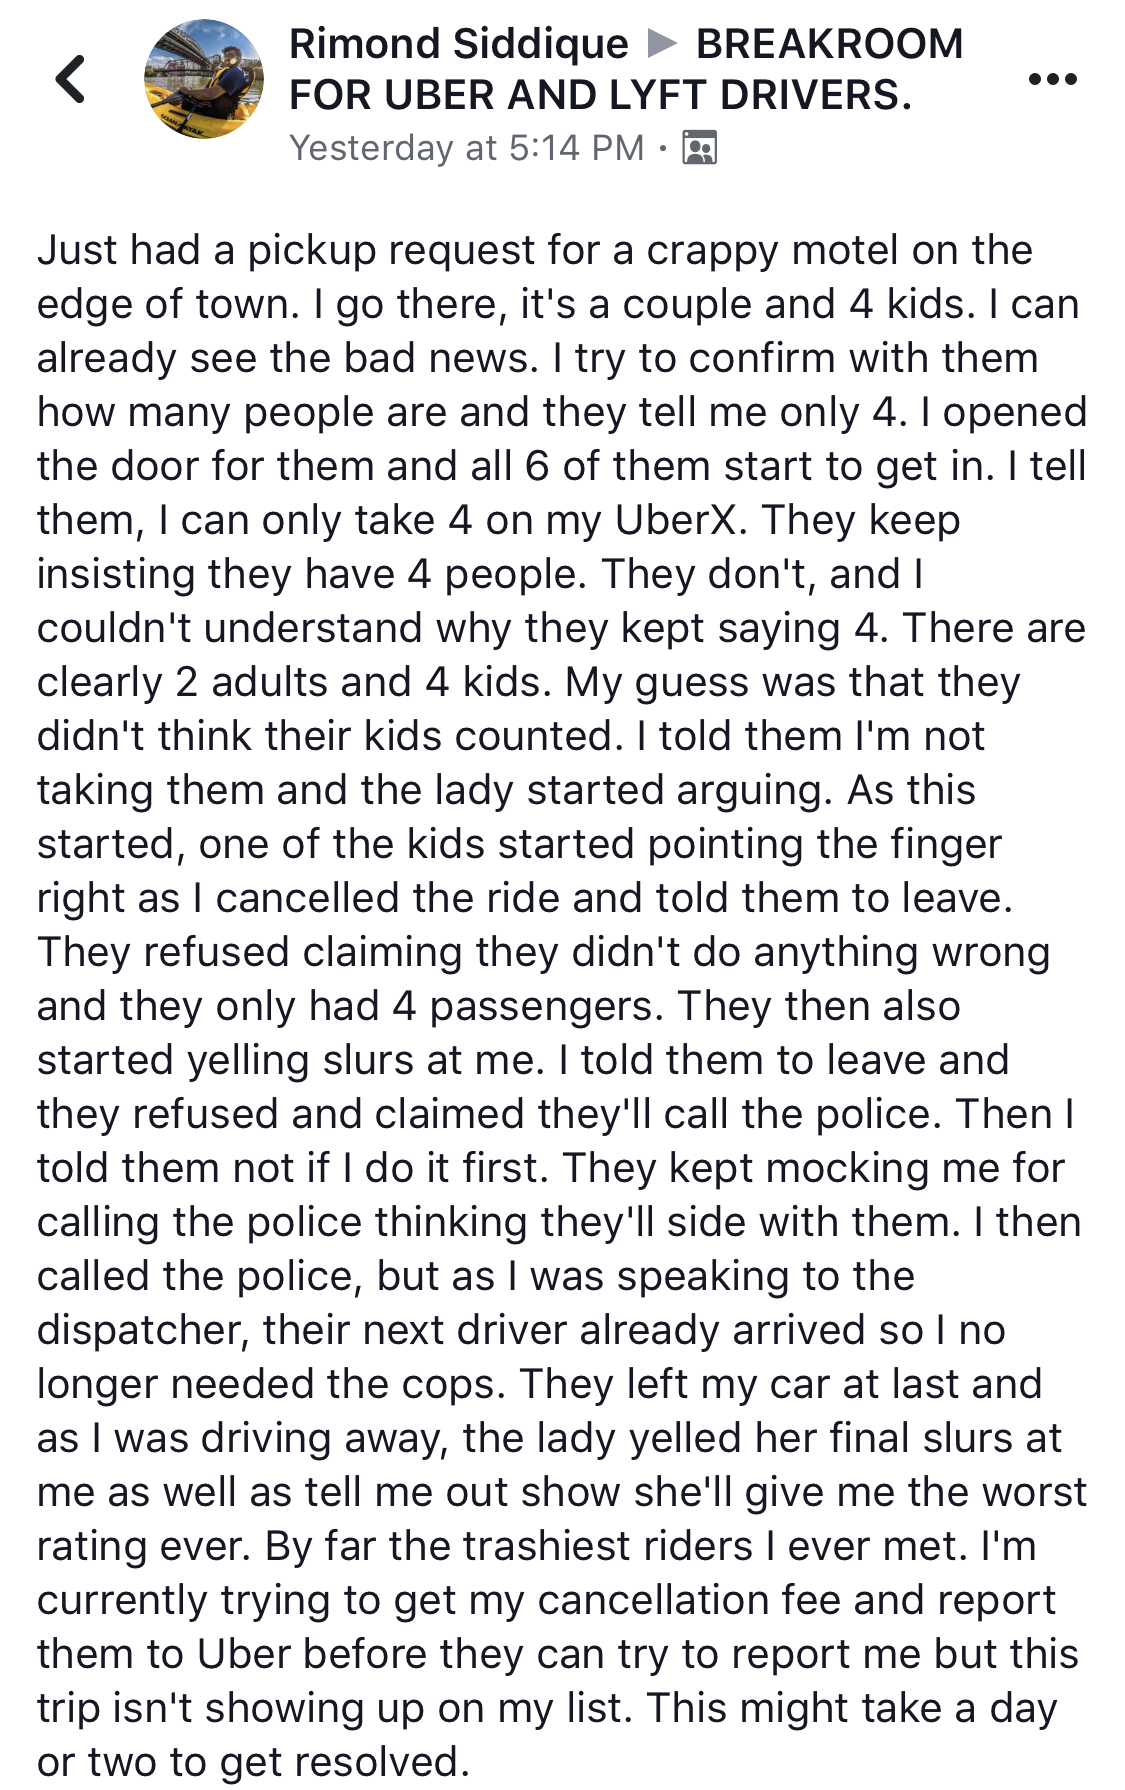Open Rimond Siddique's profile via name link

(x=458, y=44)
